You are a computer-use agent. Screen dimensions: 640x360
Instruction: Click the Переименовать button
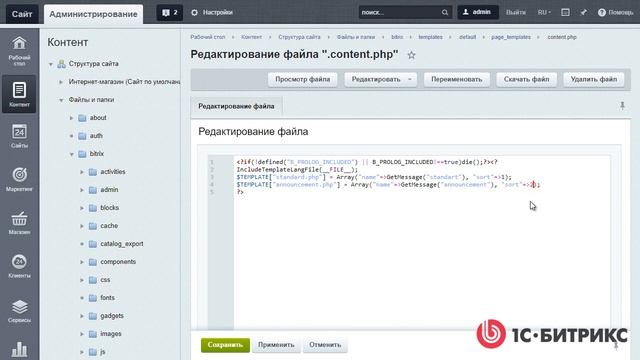pos(457,79)
